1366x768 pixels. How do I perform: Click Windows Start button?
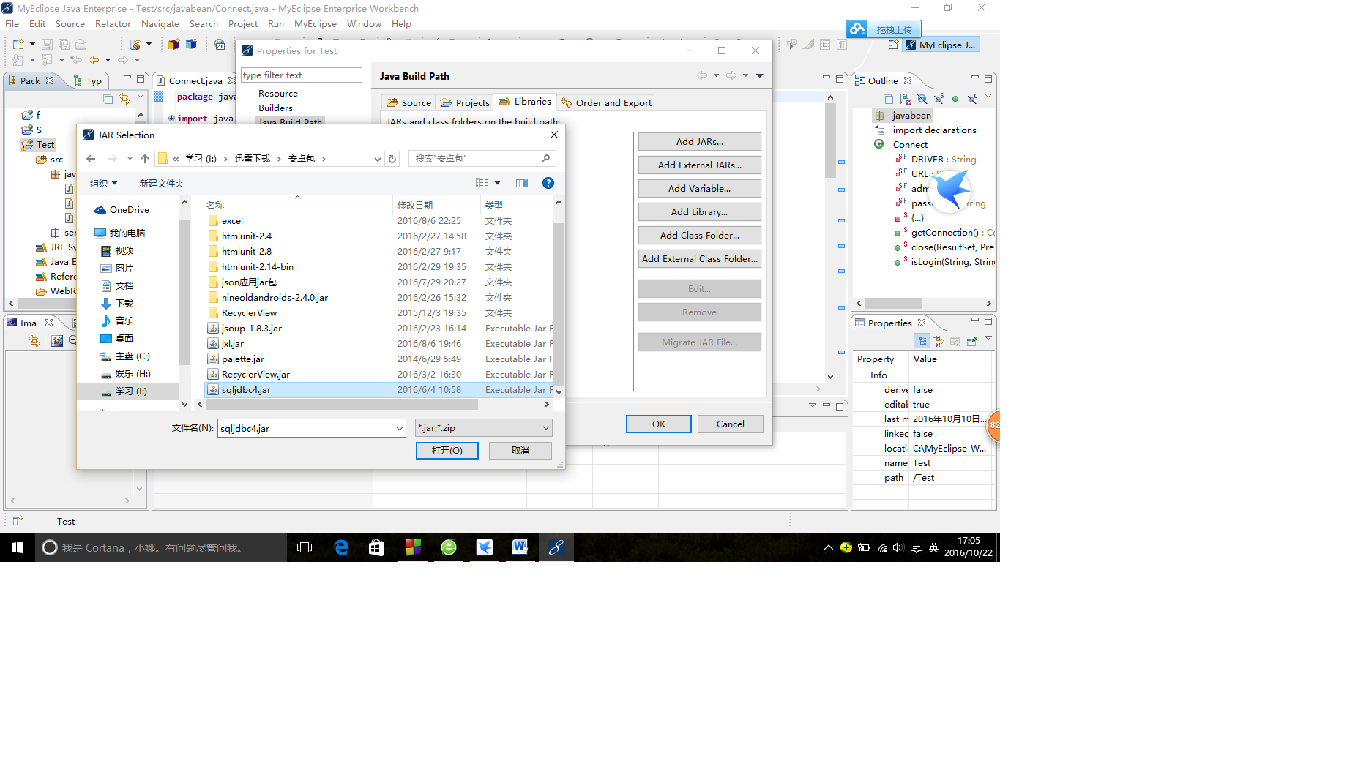click(x=17, y=547)
